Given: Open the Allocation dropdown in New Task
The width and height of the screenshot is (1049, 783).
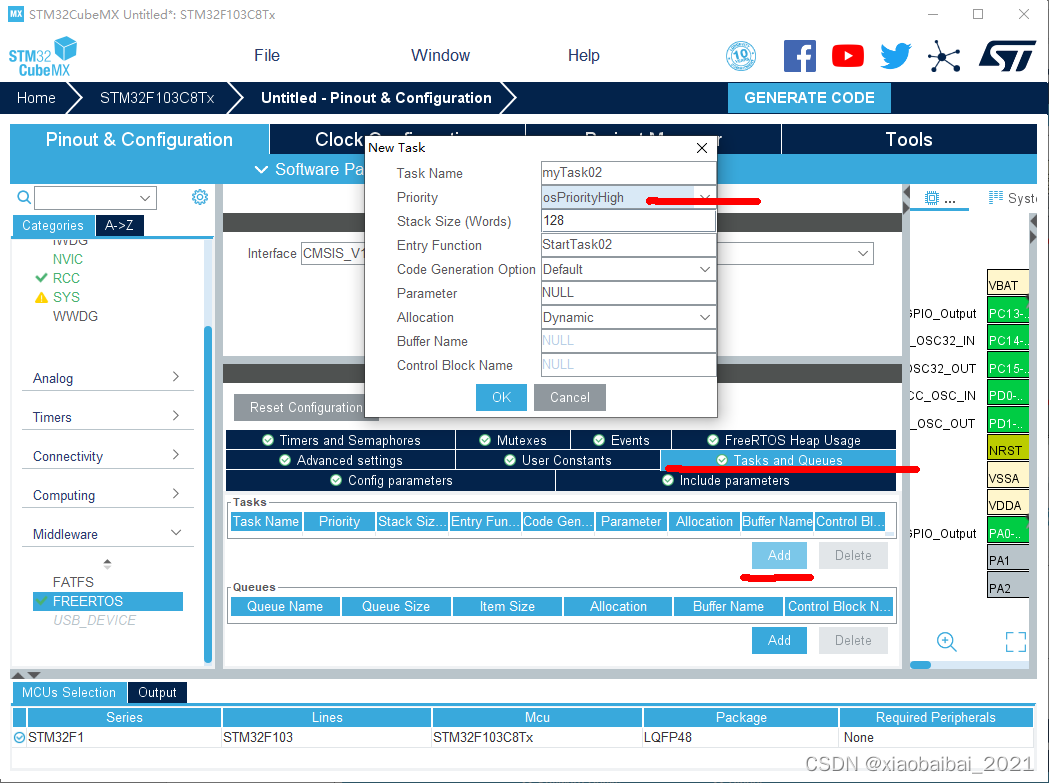Looking at the screenshot, I should coord(704,317).
